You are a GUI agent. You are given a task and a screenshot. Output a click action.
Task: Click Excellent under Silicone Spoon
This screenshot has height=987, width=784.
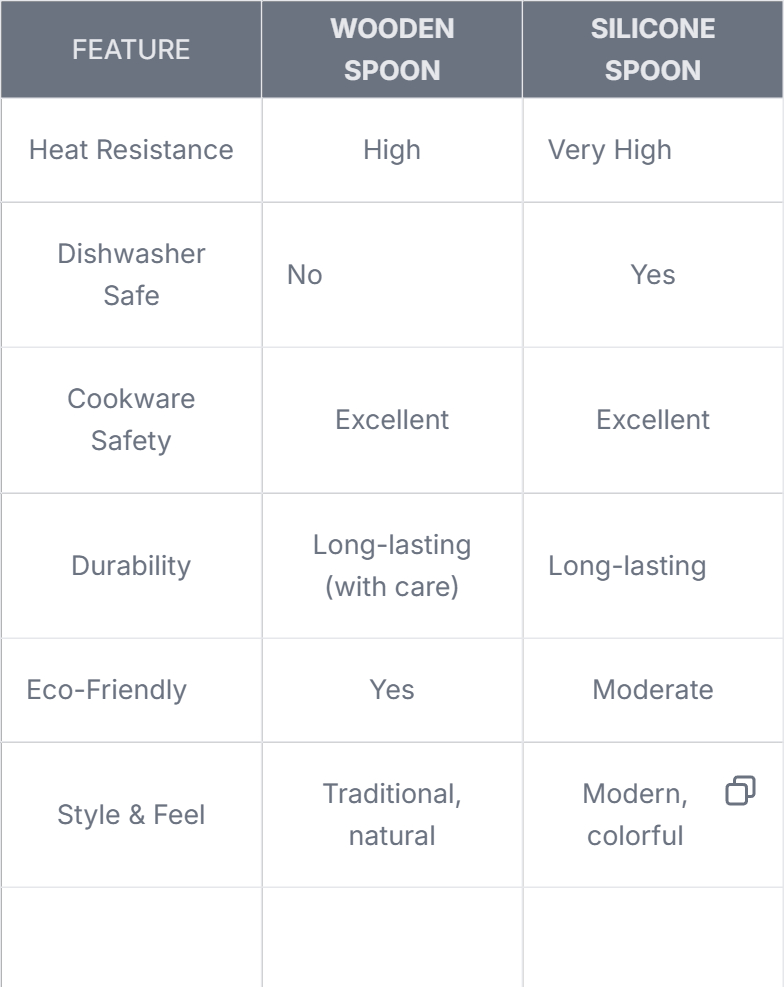tap(652, 420)
